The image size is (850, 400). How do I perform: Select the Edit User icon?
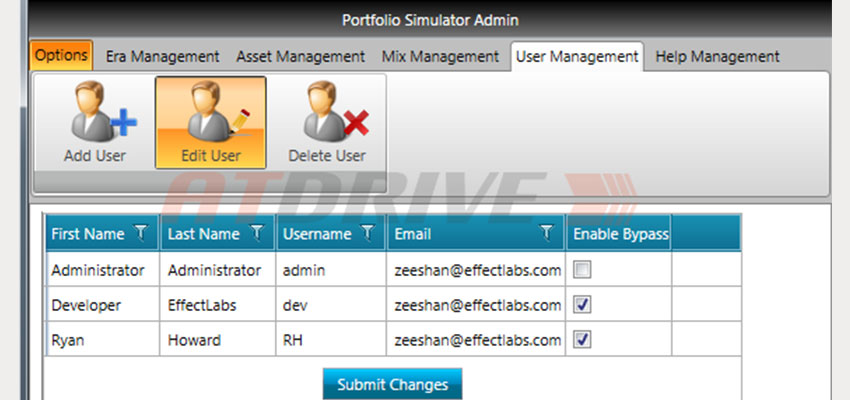pyautogui.click(x=211, y=122)
